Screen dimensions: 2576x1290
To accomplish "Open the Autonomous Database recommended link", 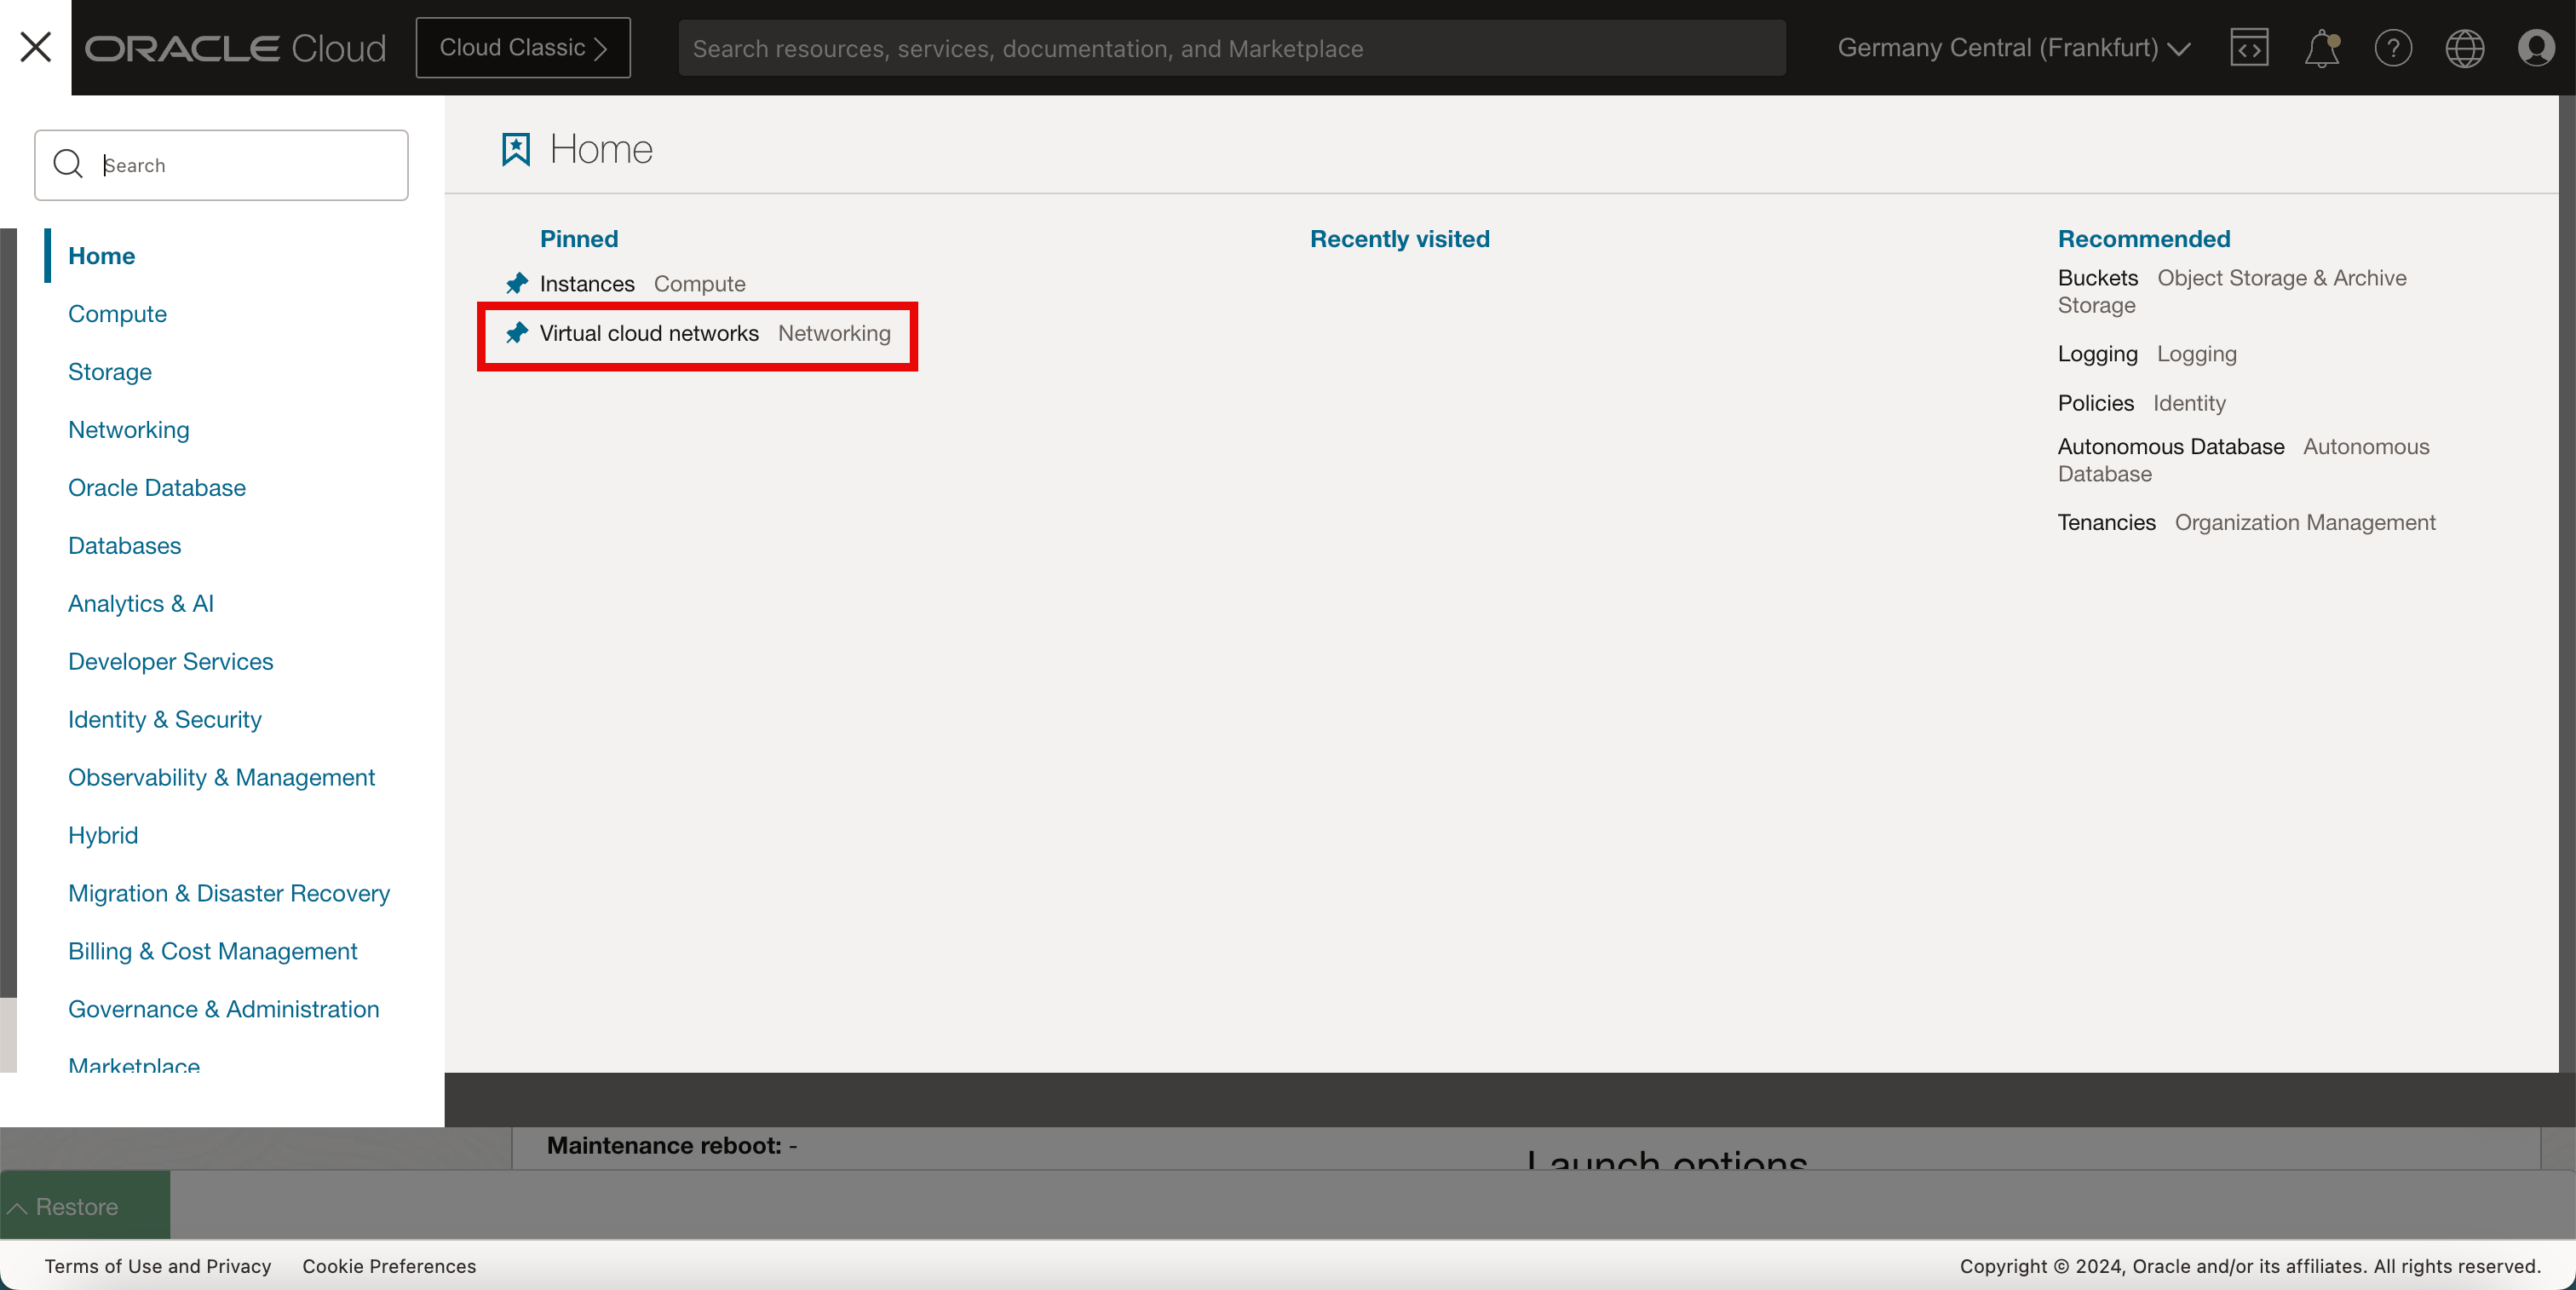I will [2170, 447].
